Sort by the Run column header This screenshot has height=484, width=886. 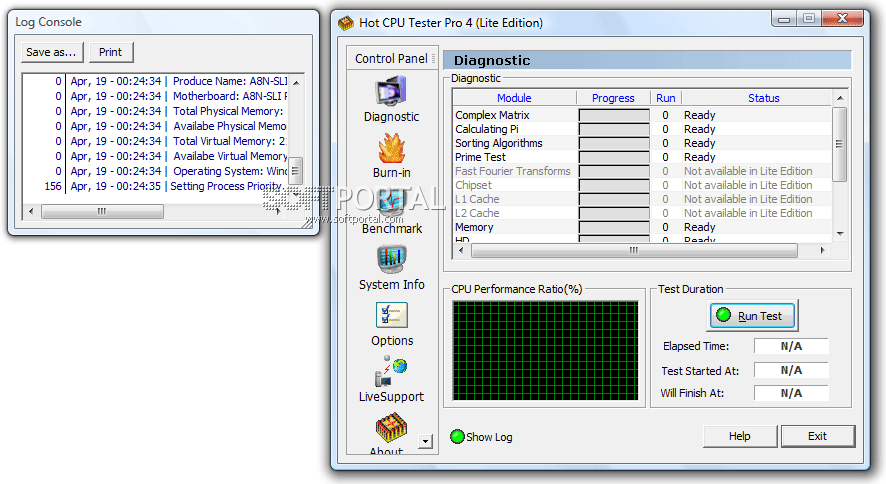click(666, 98)
